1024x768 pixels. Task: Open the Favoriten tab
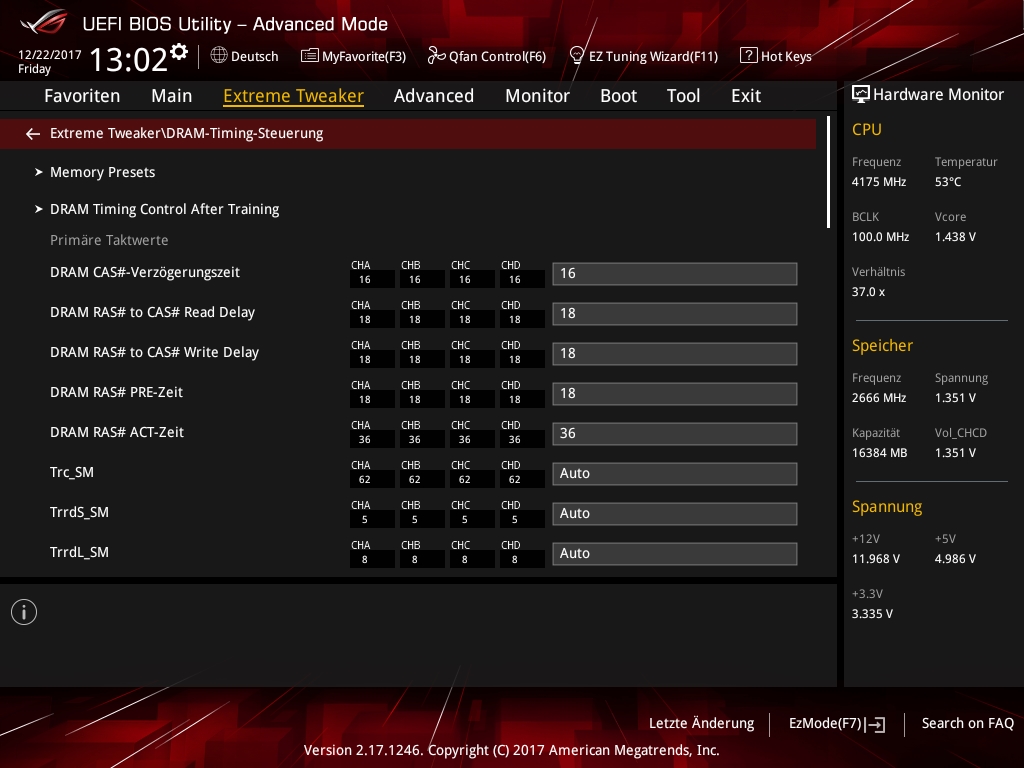click(x=82, y=96)
